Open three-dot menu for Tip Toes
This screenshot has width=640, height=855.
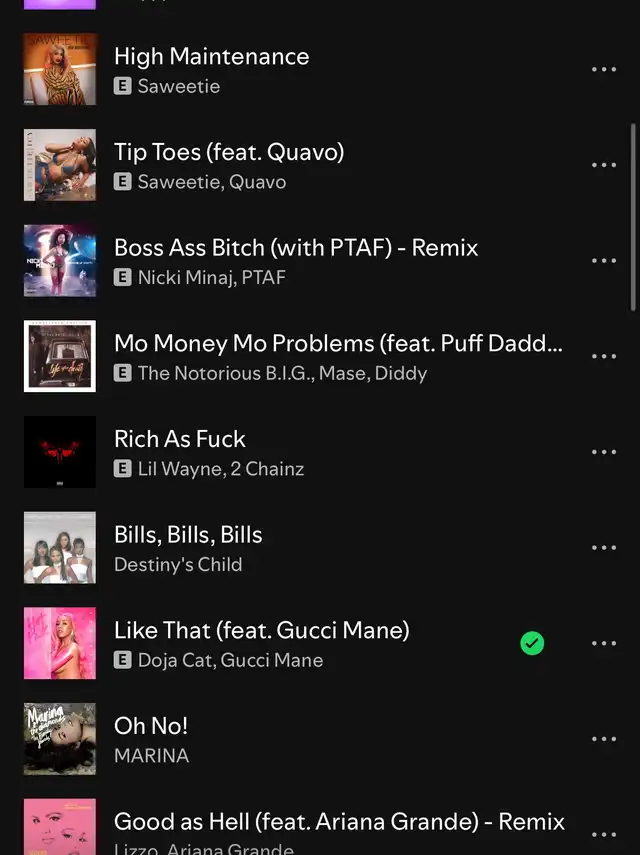click(603, 165)
